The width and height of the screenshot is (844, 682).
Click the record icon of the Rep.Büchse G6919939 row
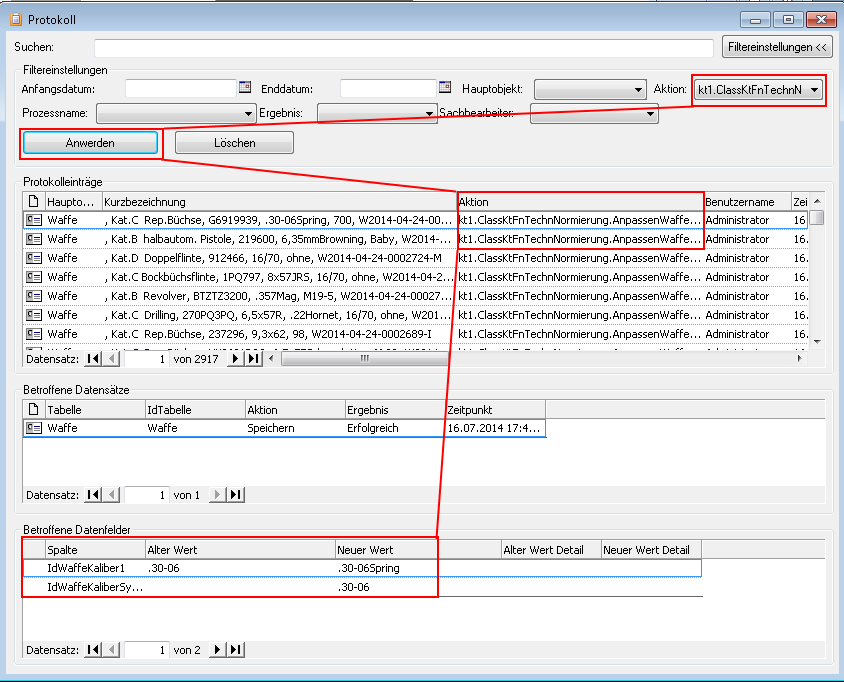click(33, 220)
